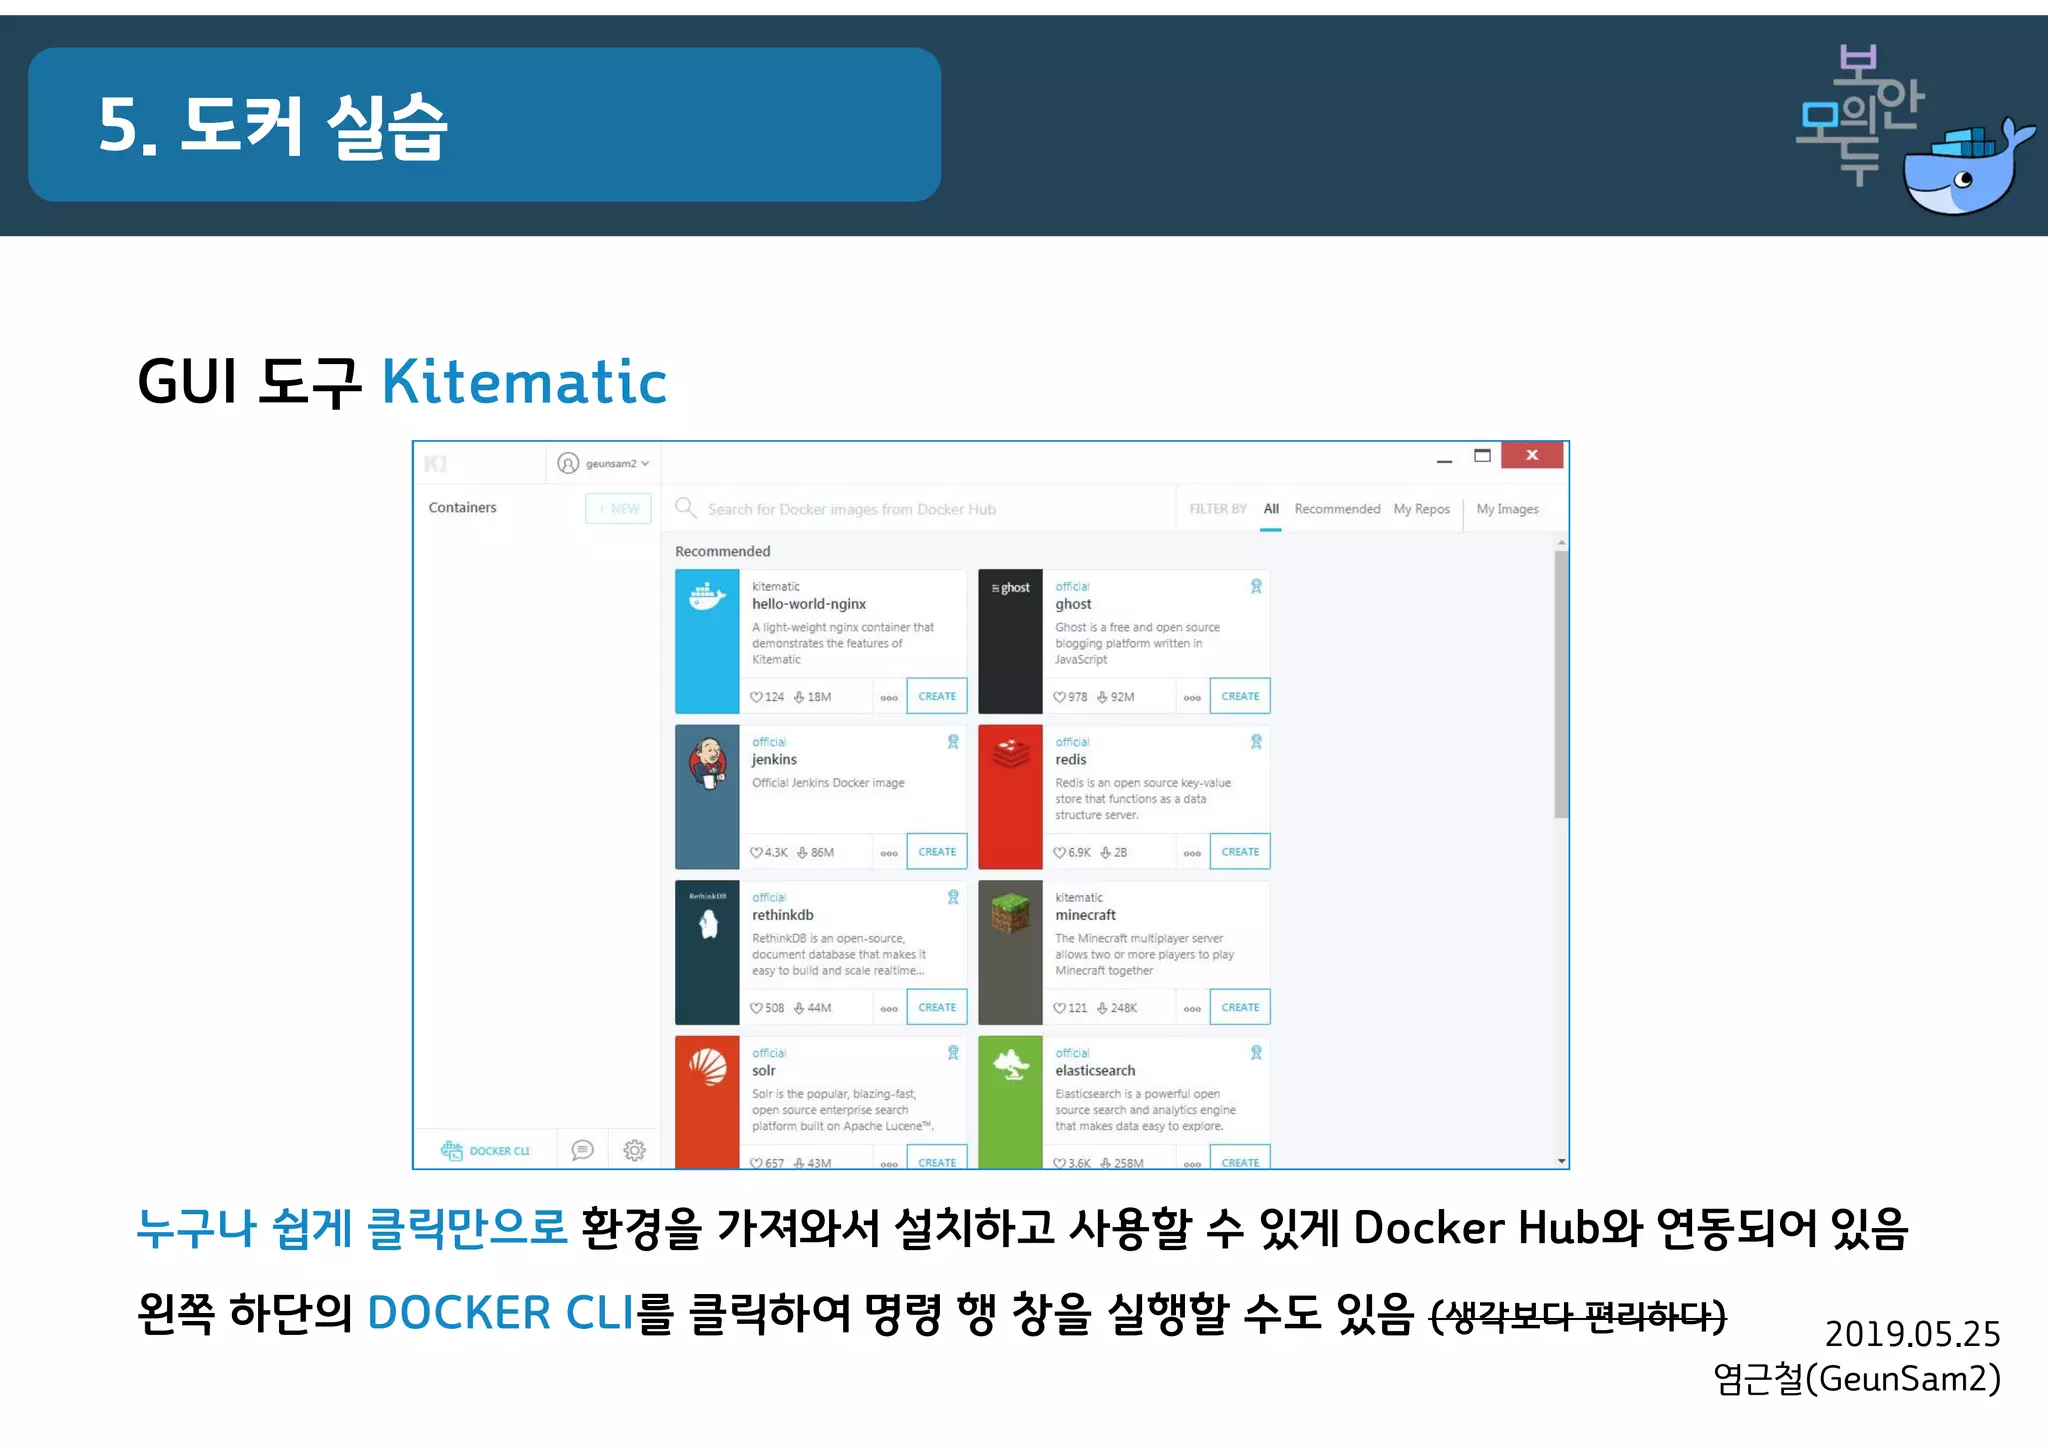The image size is (2048, 1449).
Task: Click the elasticsearch logo thumbnail
Action: tap(1010, 1102)
